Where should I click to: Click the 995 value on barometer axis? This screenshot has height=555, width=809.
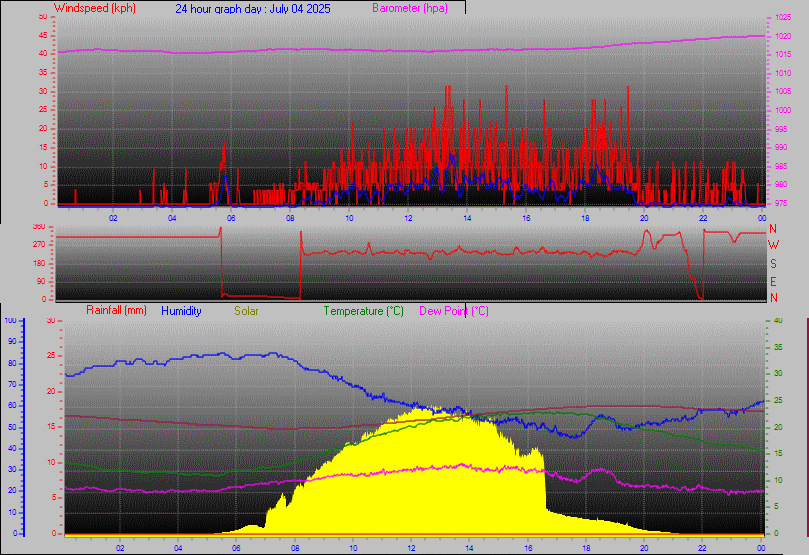point(781,129)
